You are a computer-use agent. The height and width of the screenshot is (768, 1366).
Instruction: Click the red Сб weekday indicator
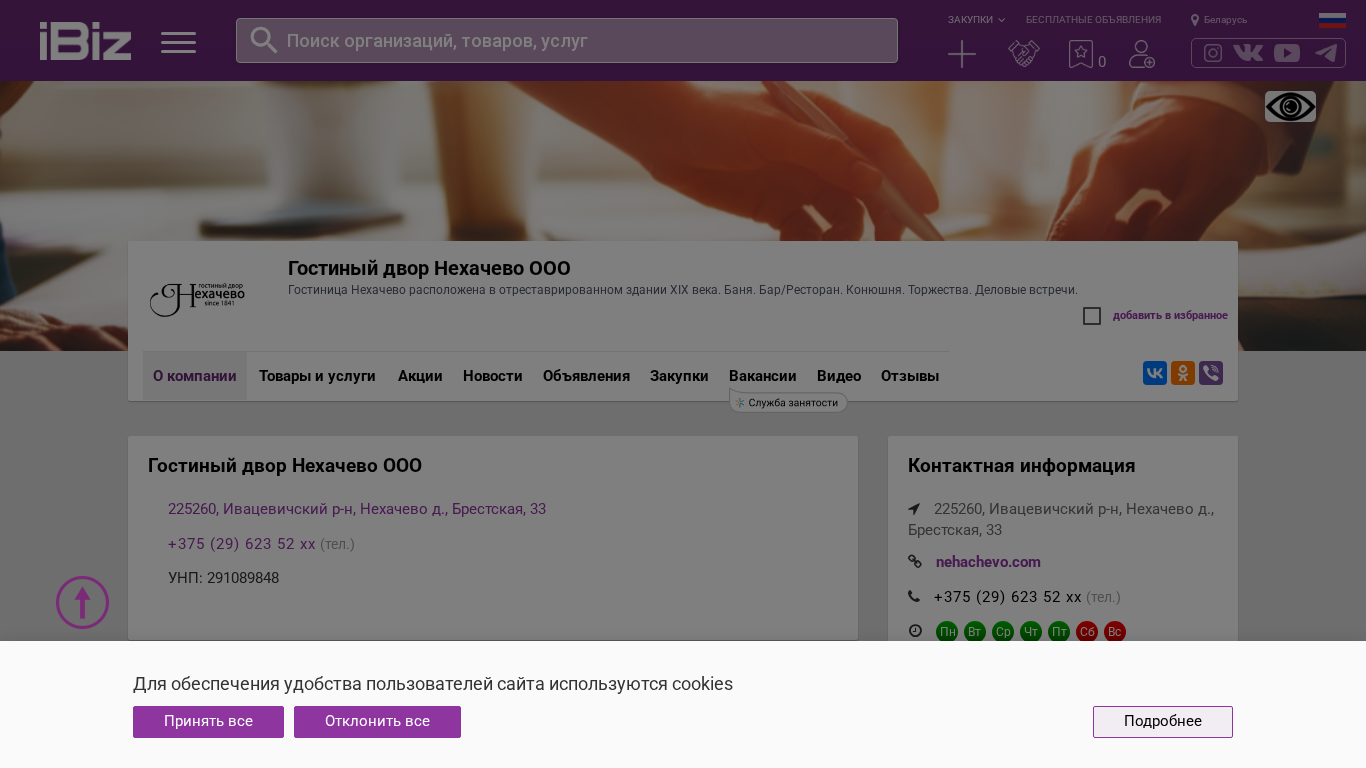coord(1087,632)
